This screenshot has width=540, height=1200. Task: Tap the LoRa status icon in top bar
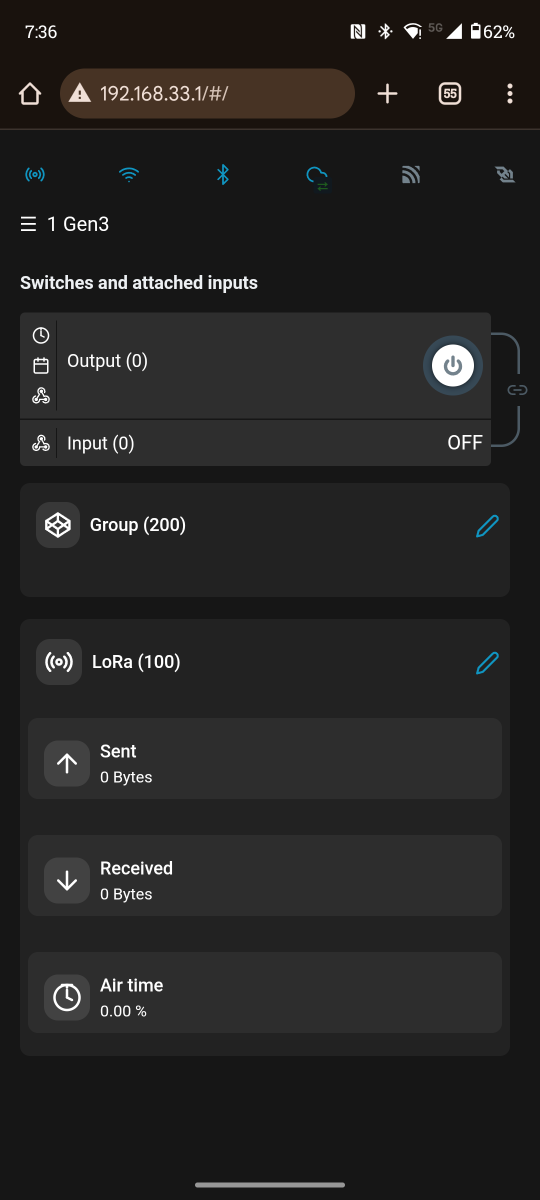point(35,175)
